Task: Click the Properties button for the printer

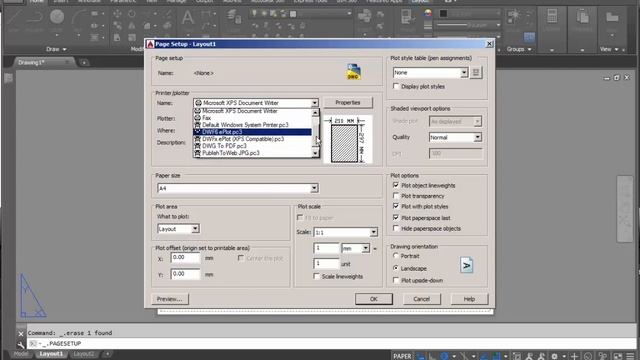Action: [348, 102]
